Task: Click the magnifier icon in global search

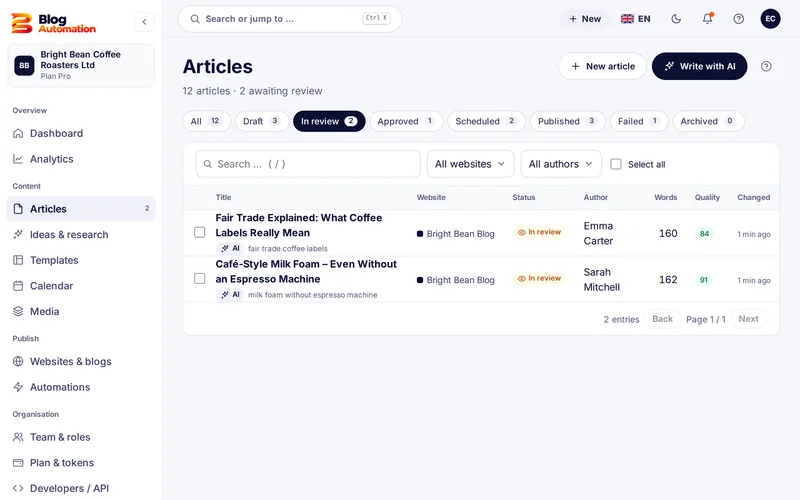Action: tap(195, 19)
